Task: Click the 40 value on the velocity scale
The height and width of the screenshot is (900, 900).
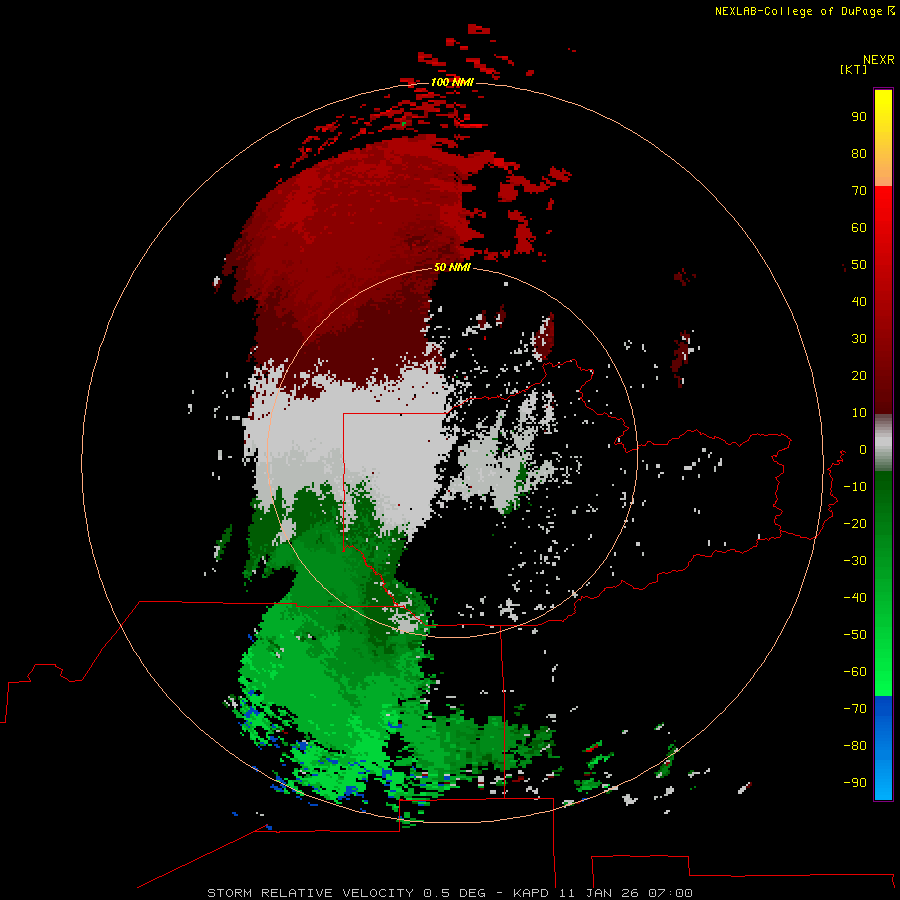Action: (859, 301)
